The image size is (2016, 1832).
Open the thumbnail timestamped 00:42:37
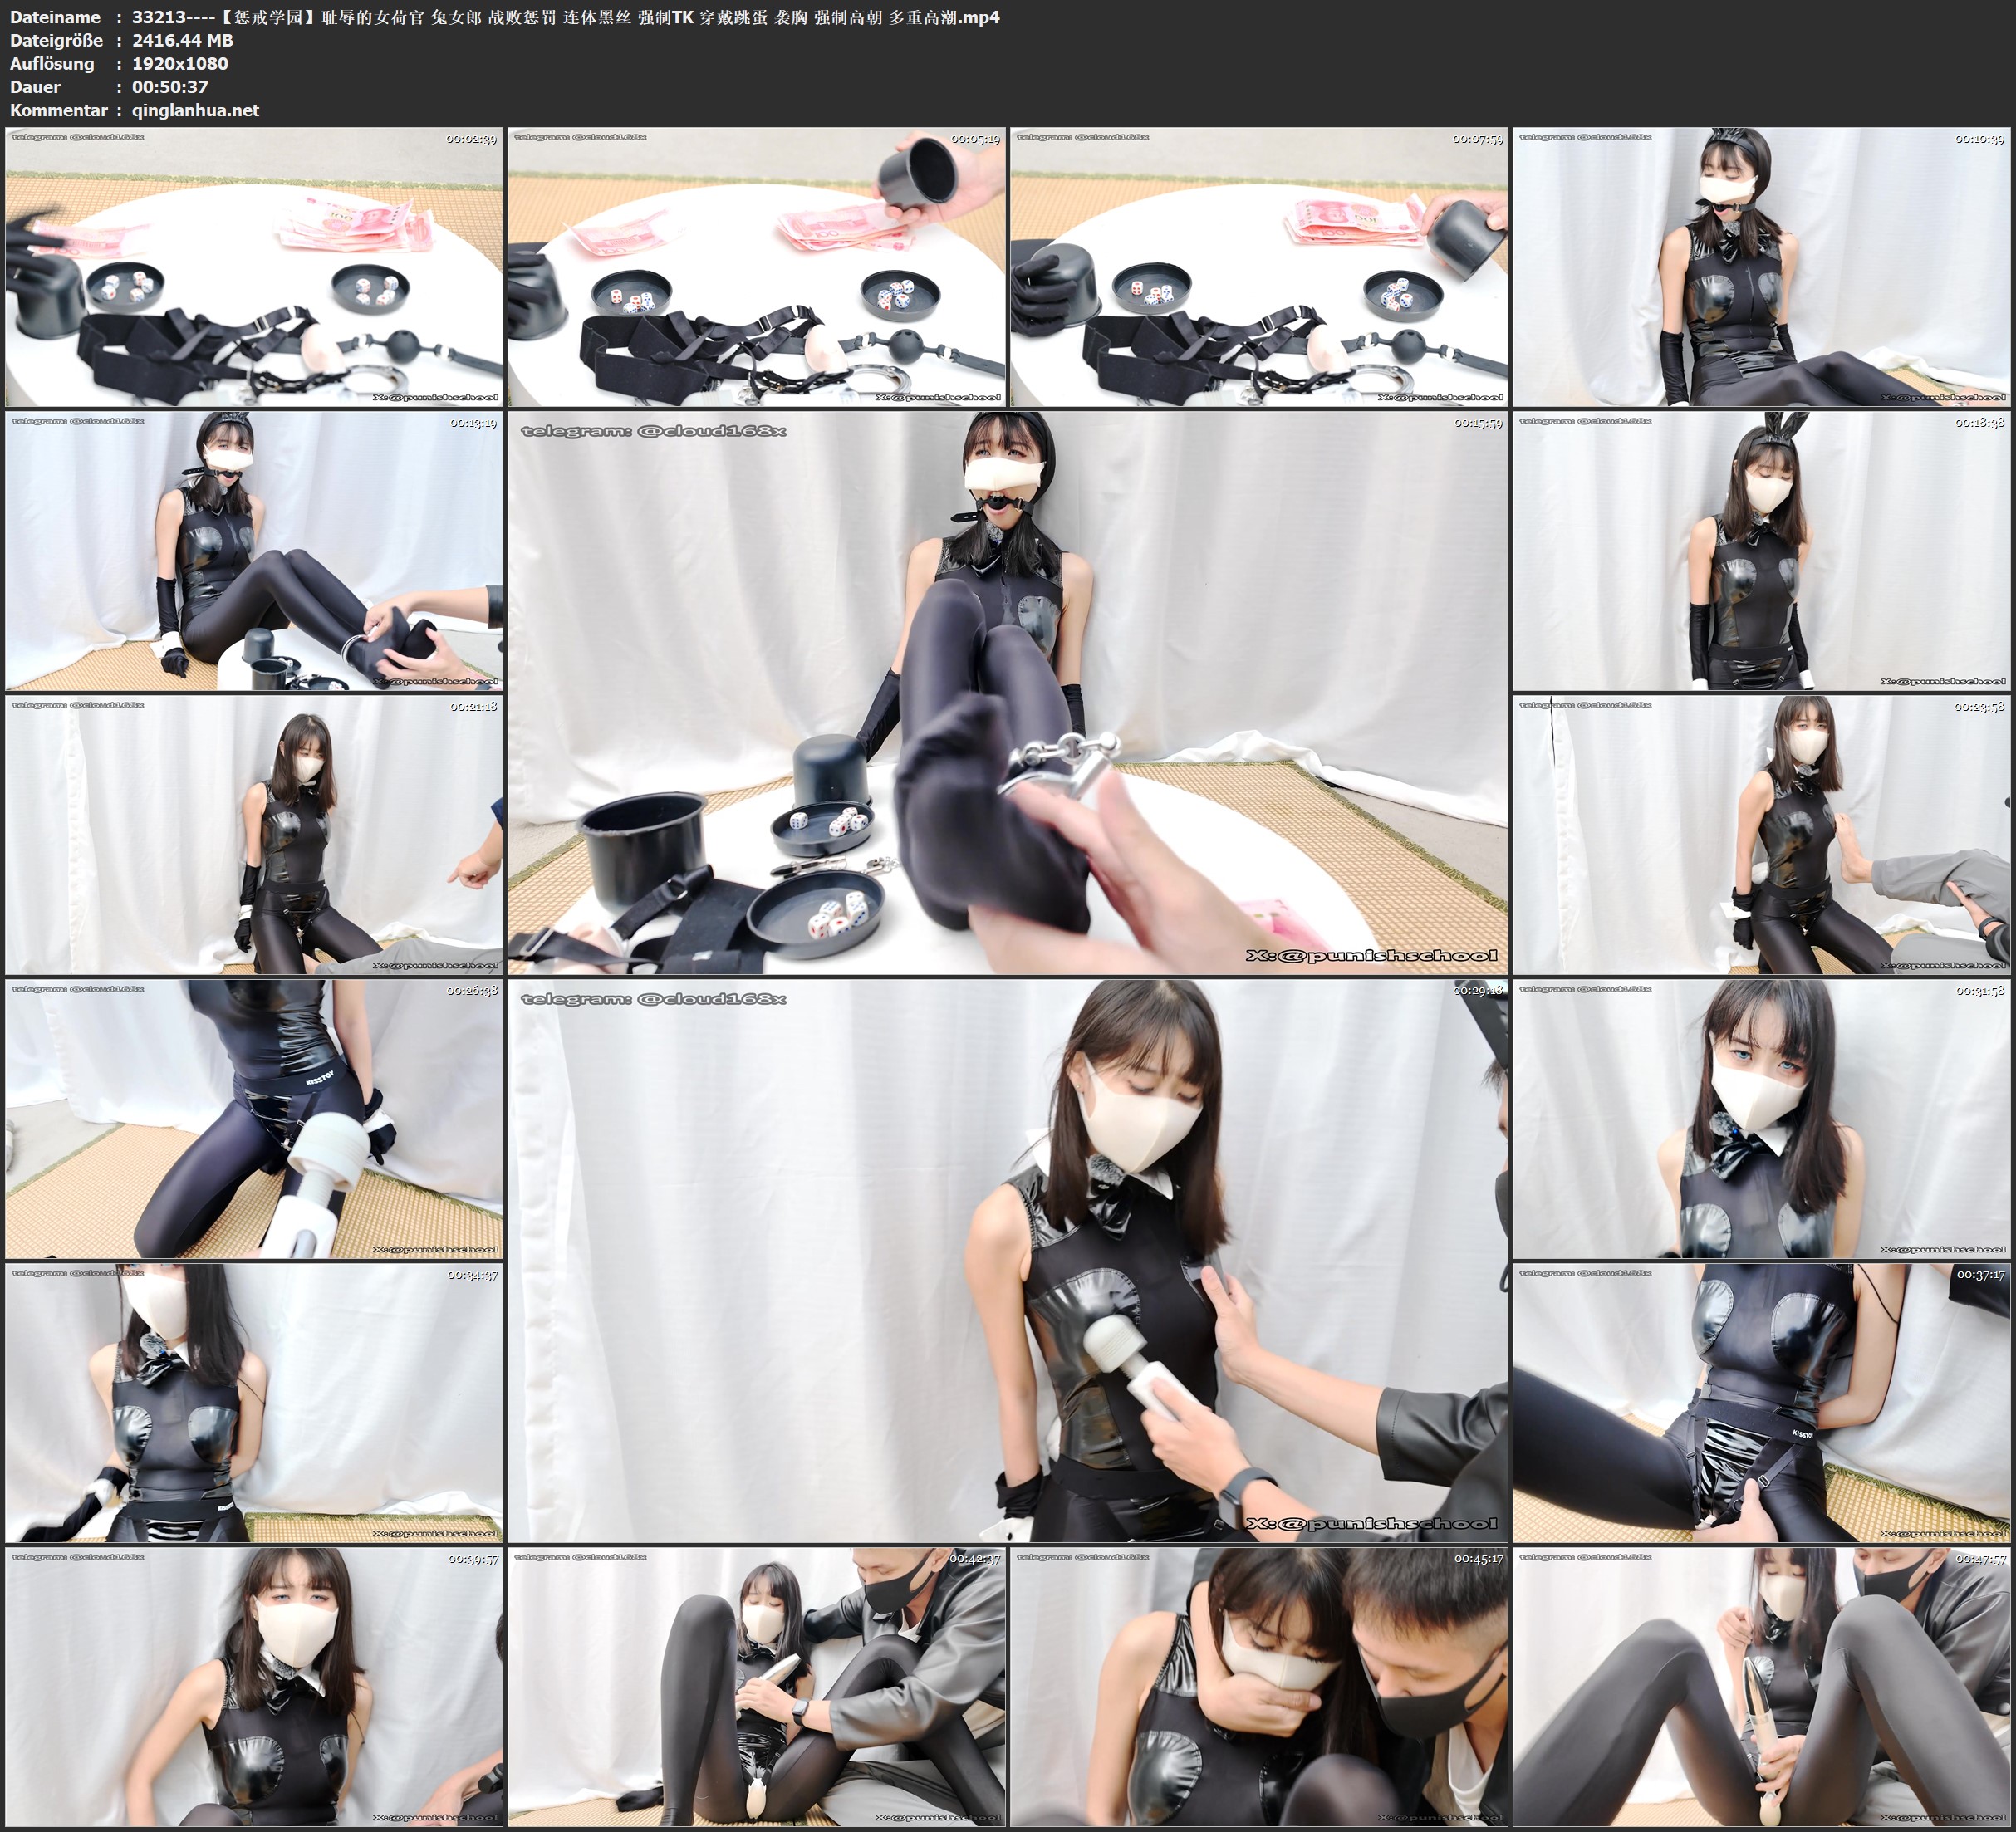pyautogui.click(x=757, y=1687)
